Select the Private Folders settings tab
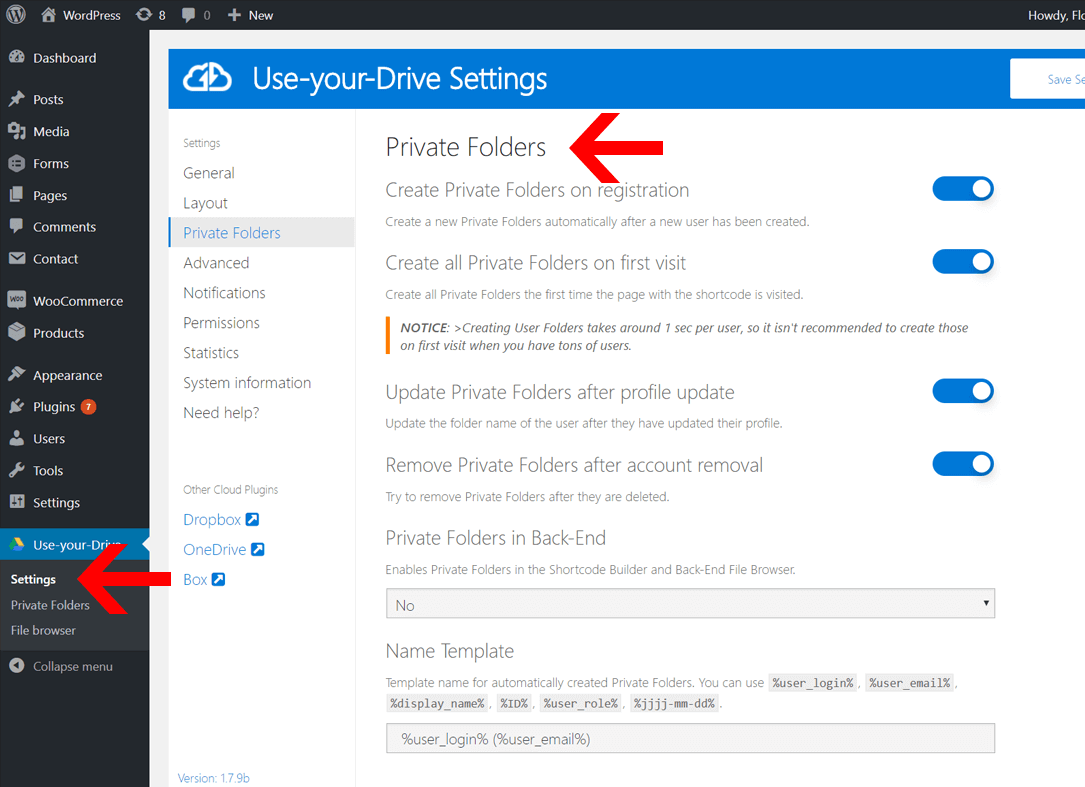 tap(262, 233)
